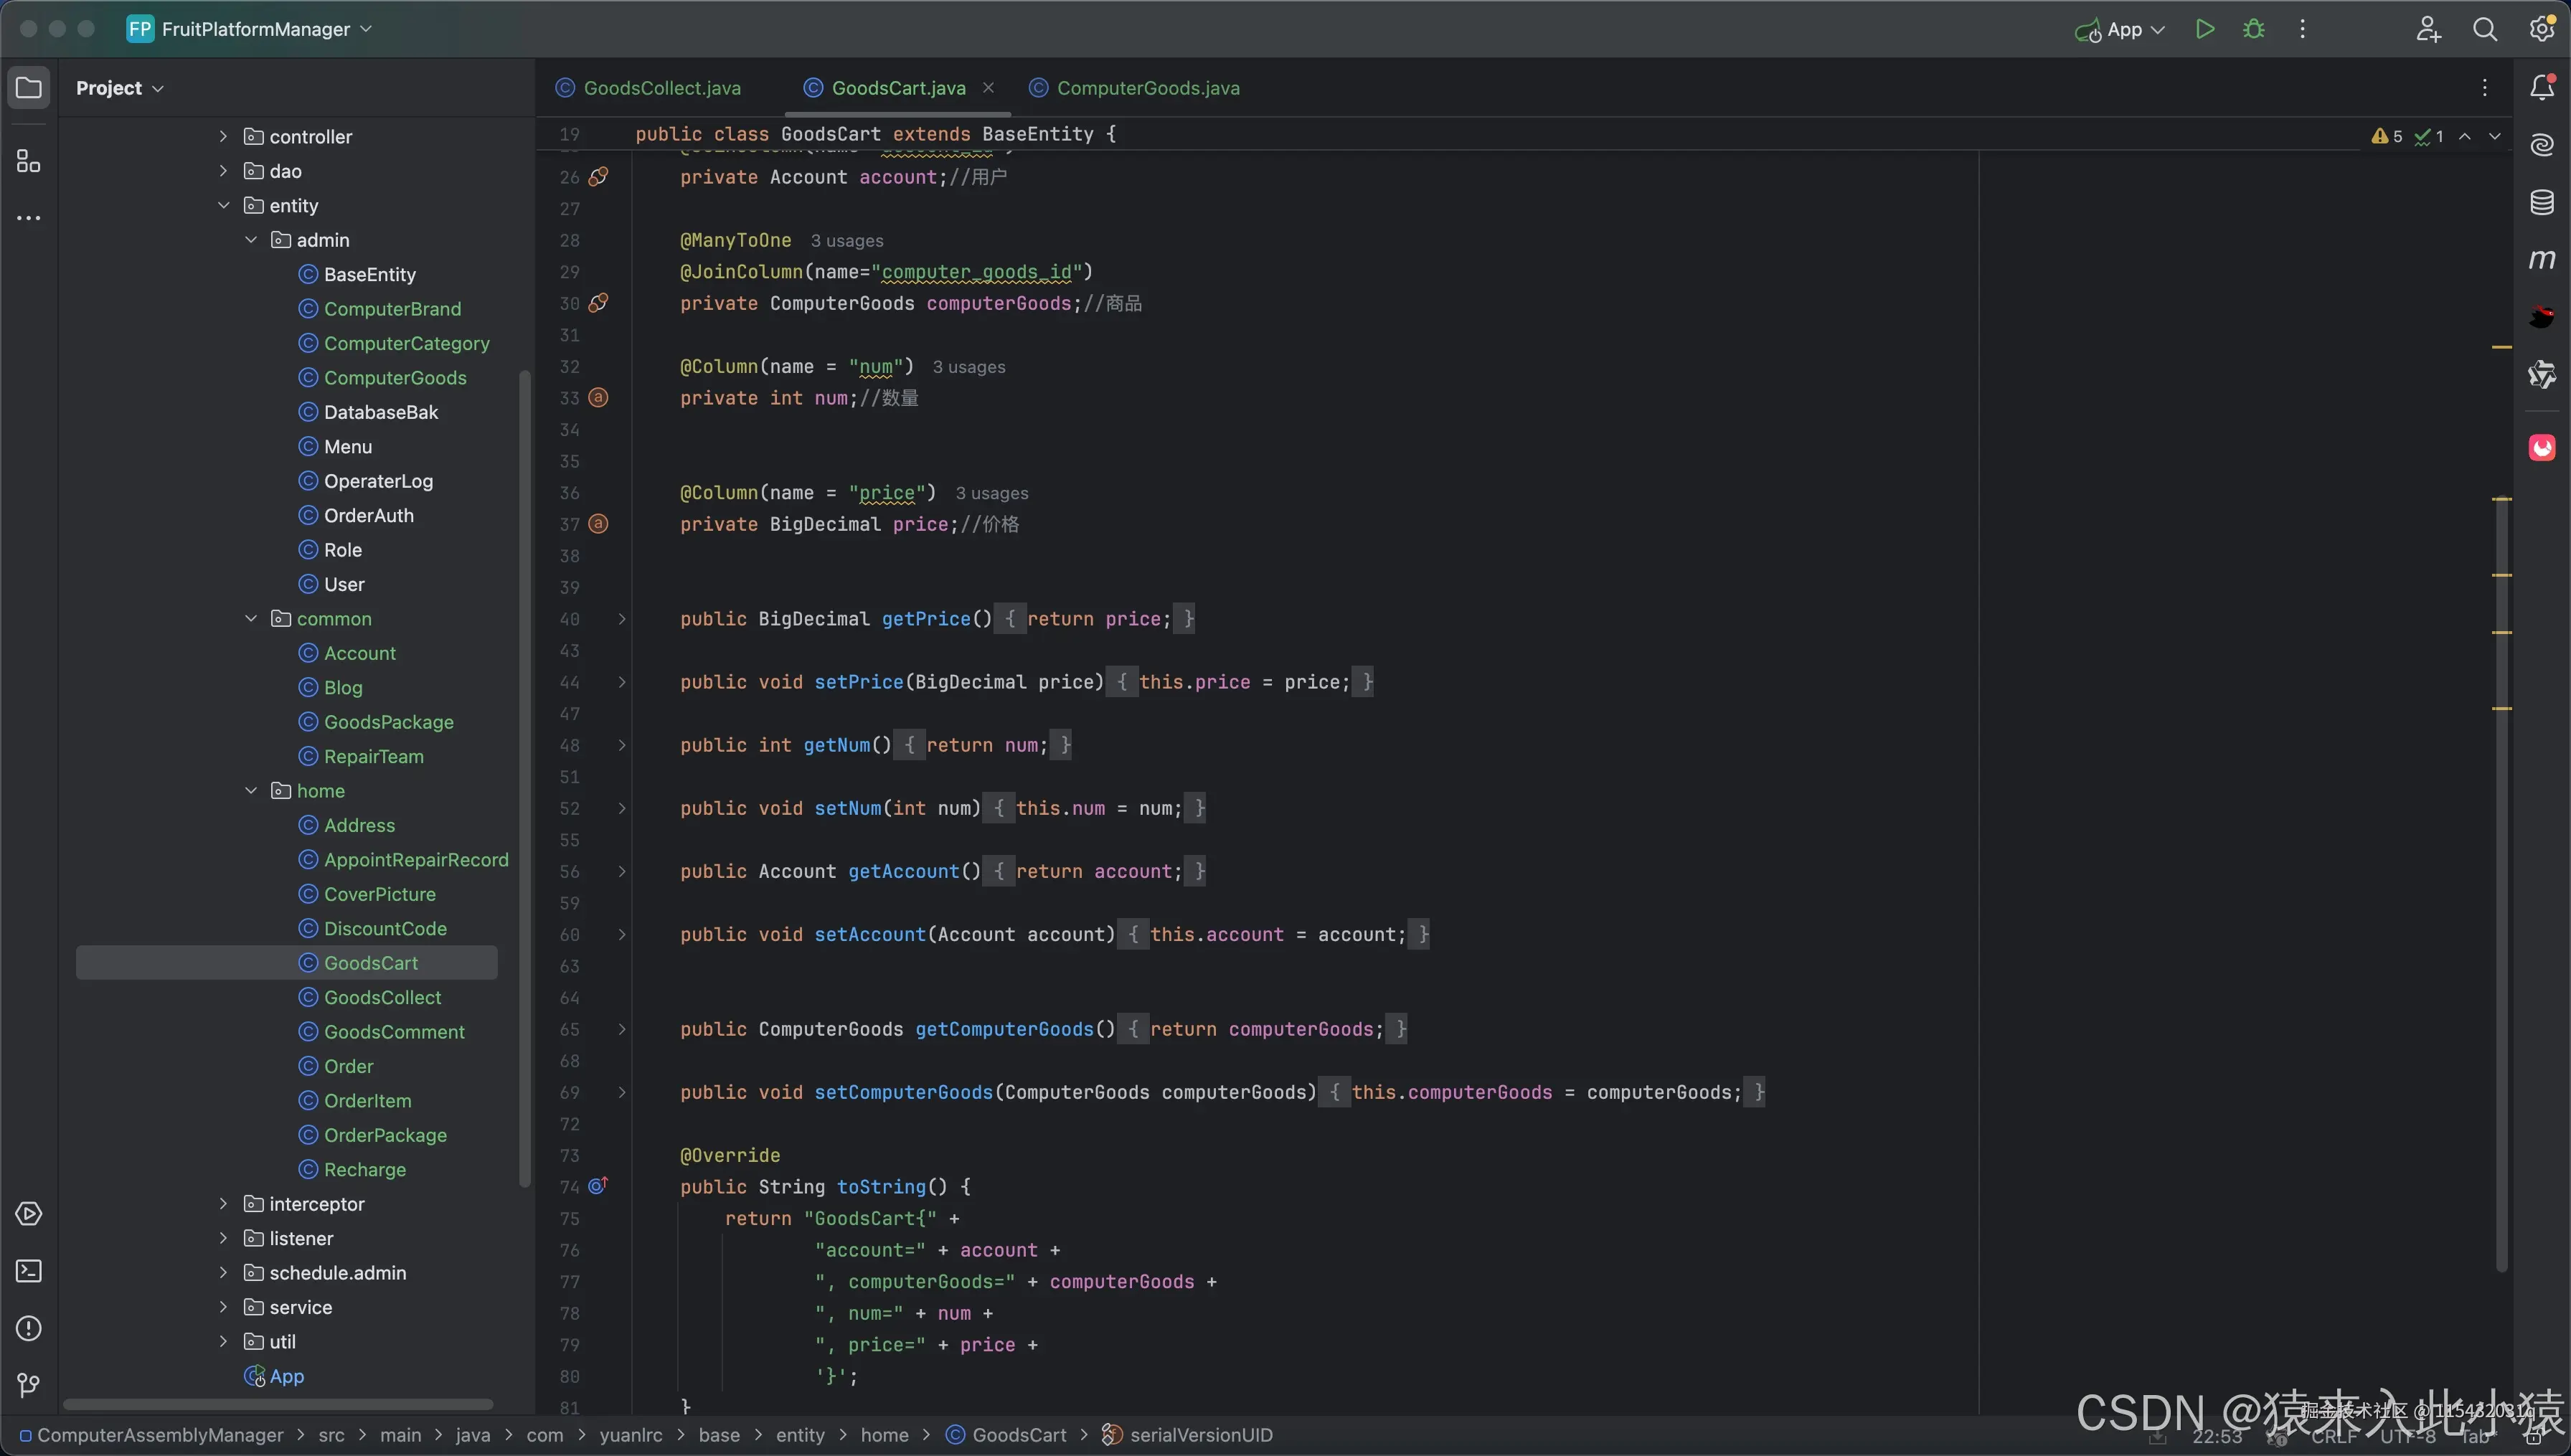
Task: Click the Run application icon
Action: click(x=2204, y=29)
